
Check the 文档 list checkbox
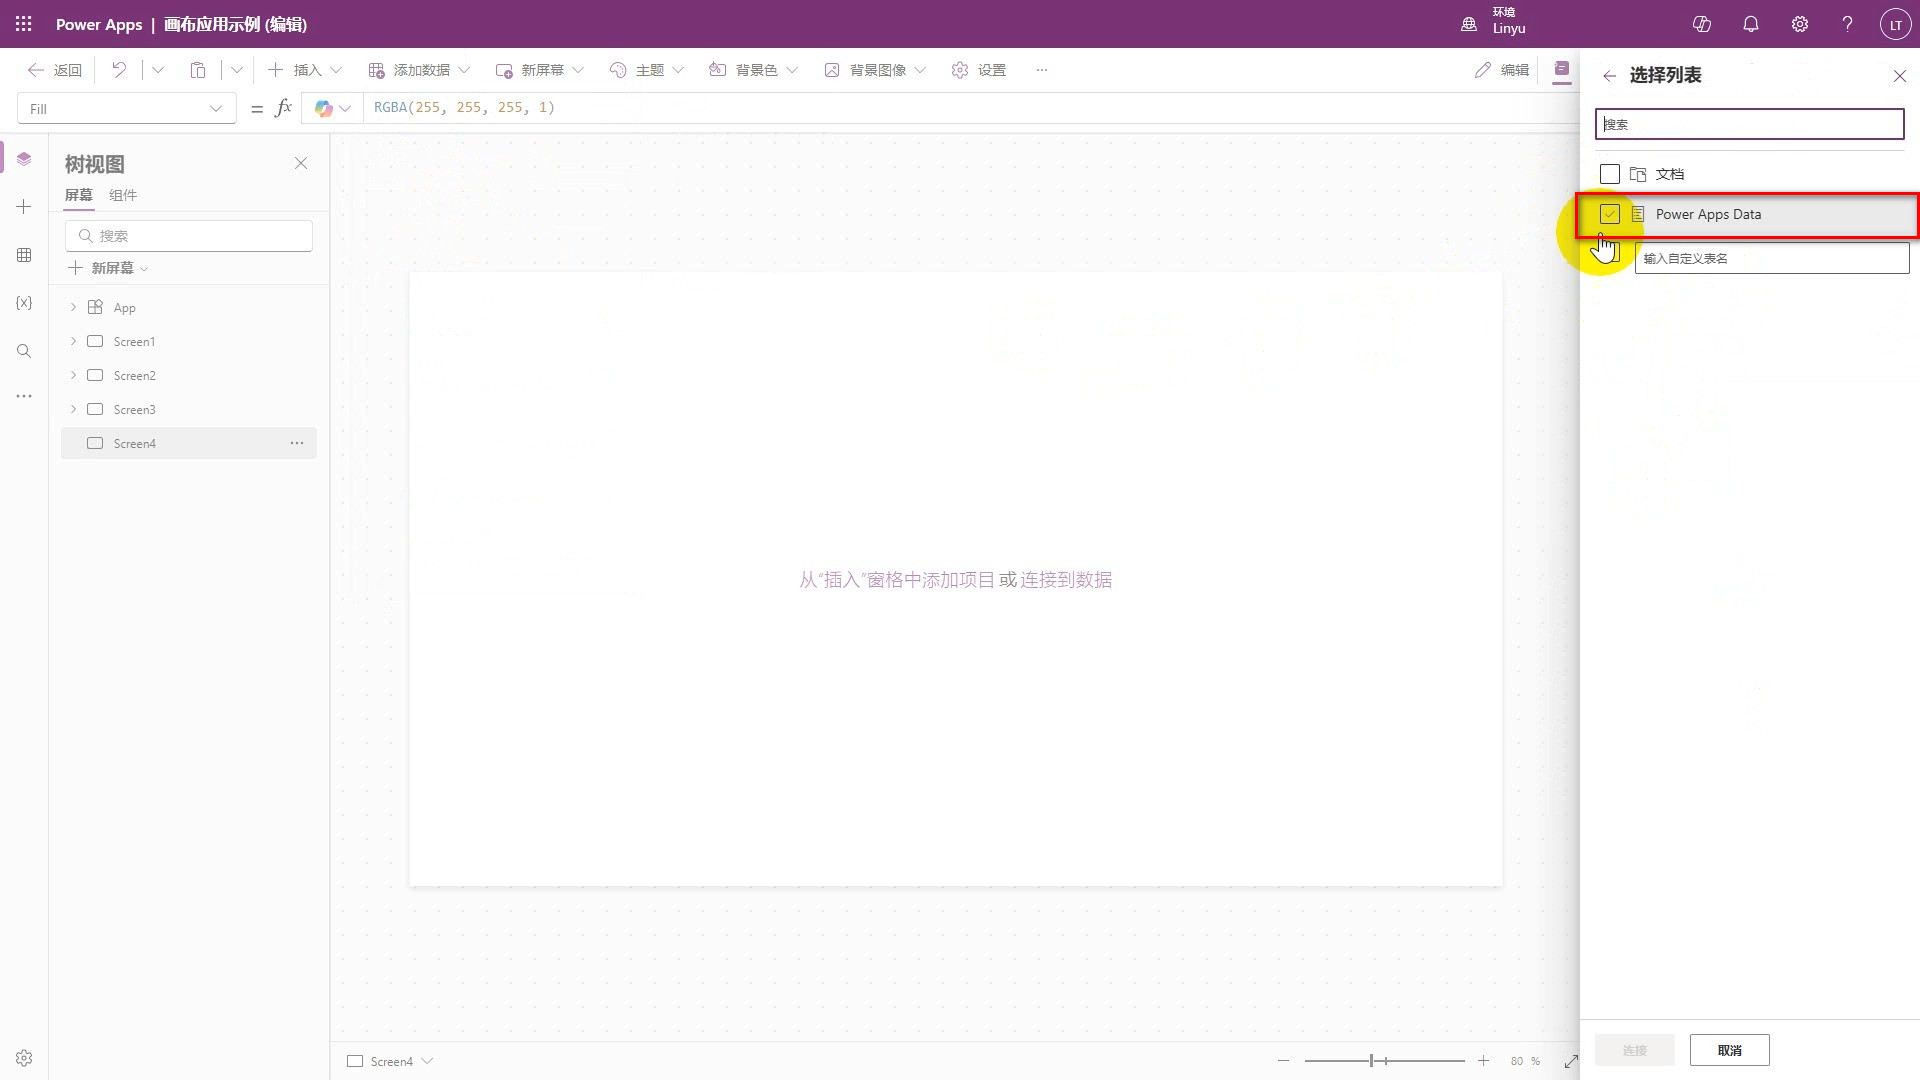tap(1609, 174)
